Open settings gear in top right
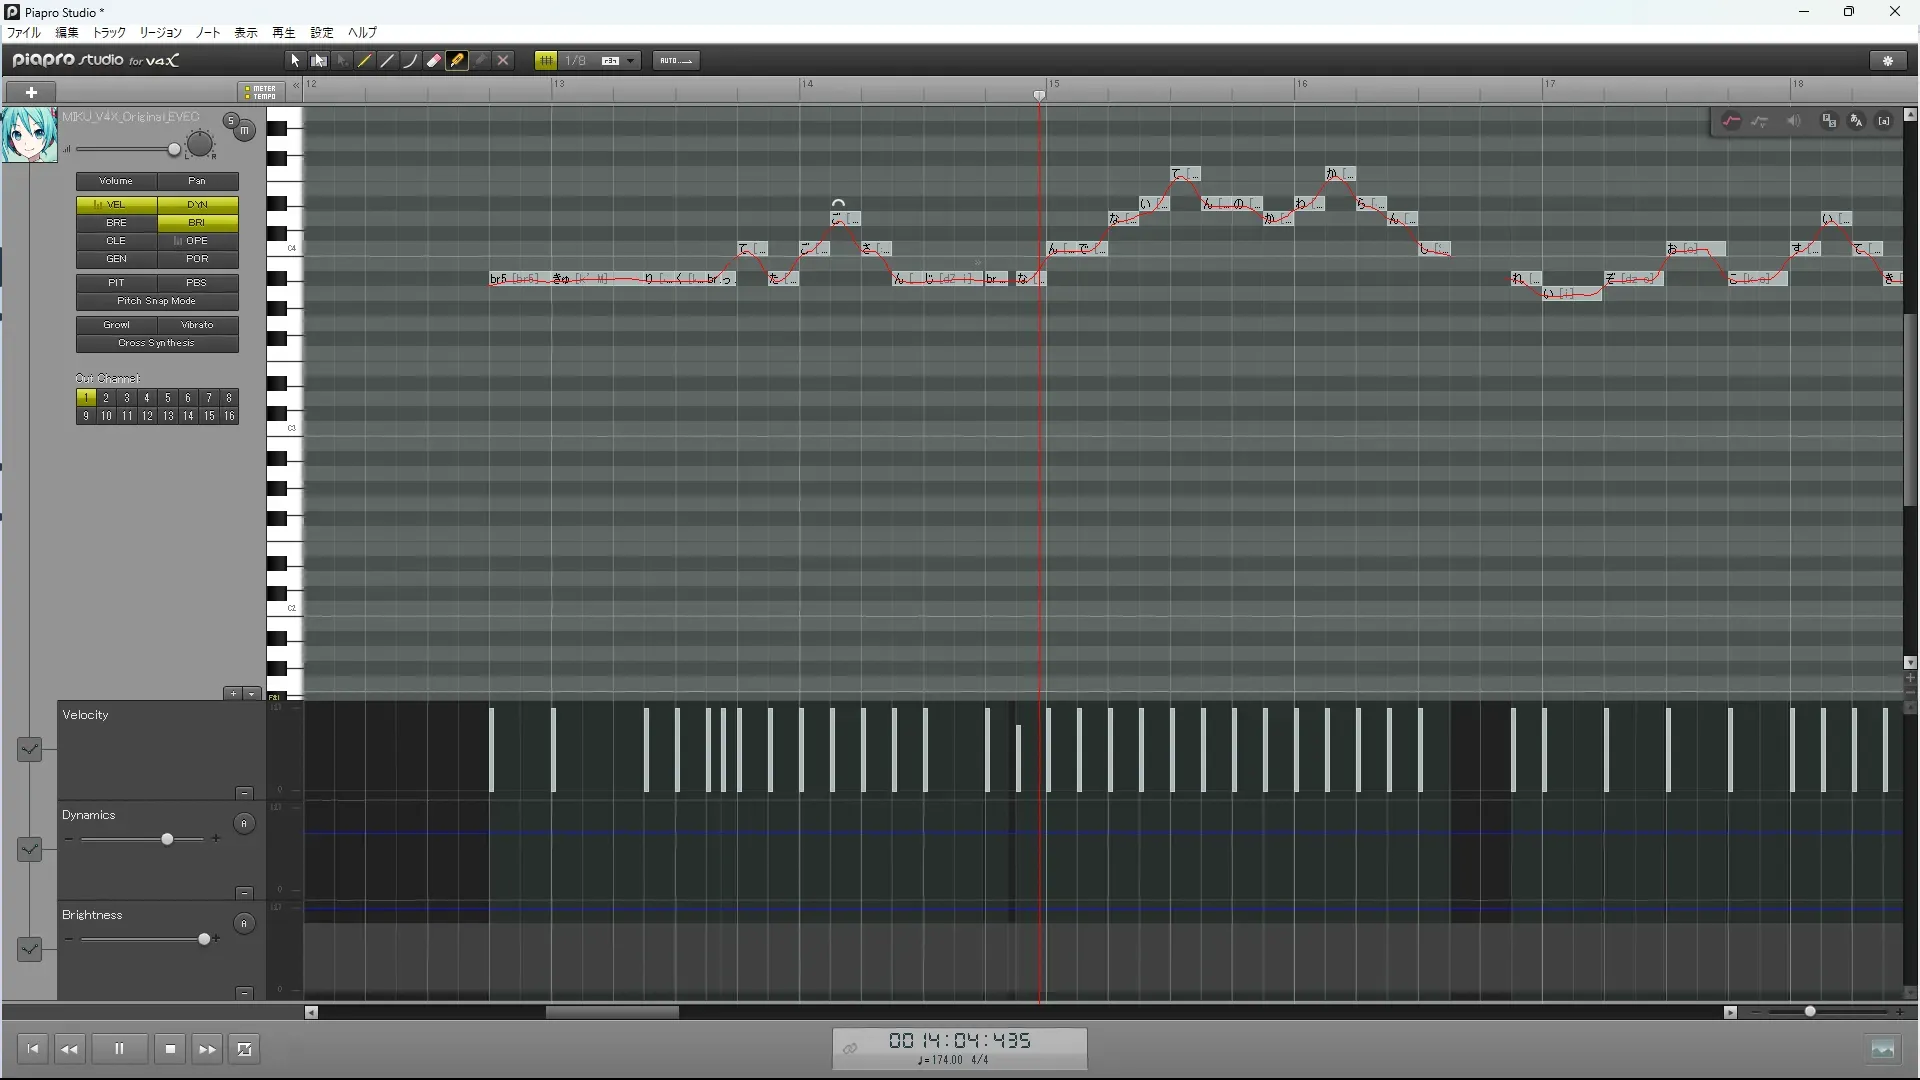 pyautogui.click(x=1888, y=61)
